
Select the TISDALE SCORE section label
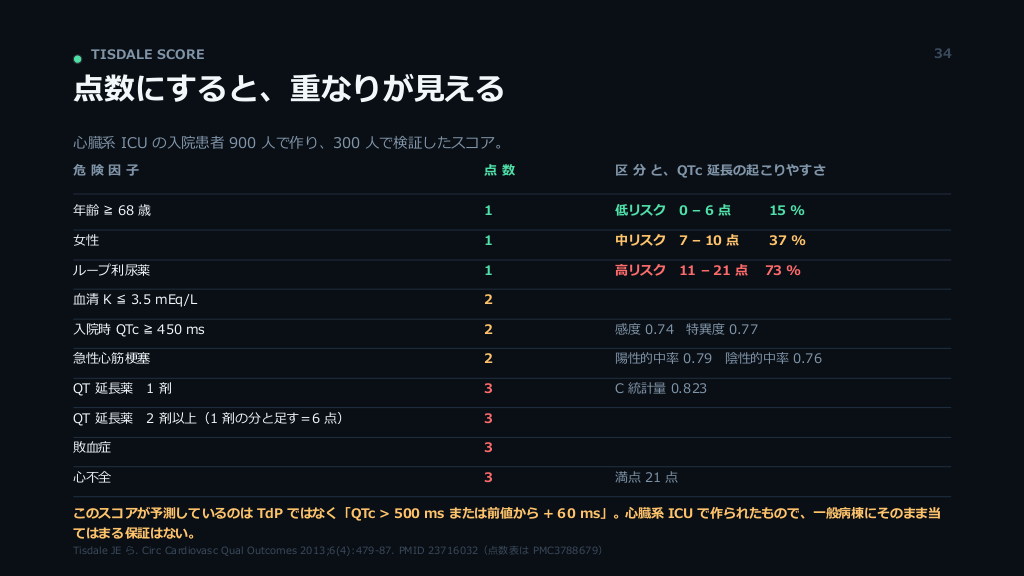click(148, 54)
